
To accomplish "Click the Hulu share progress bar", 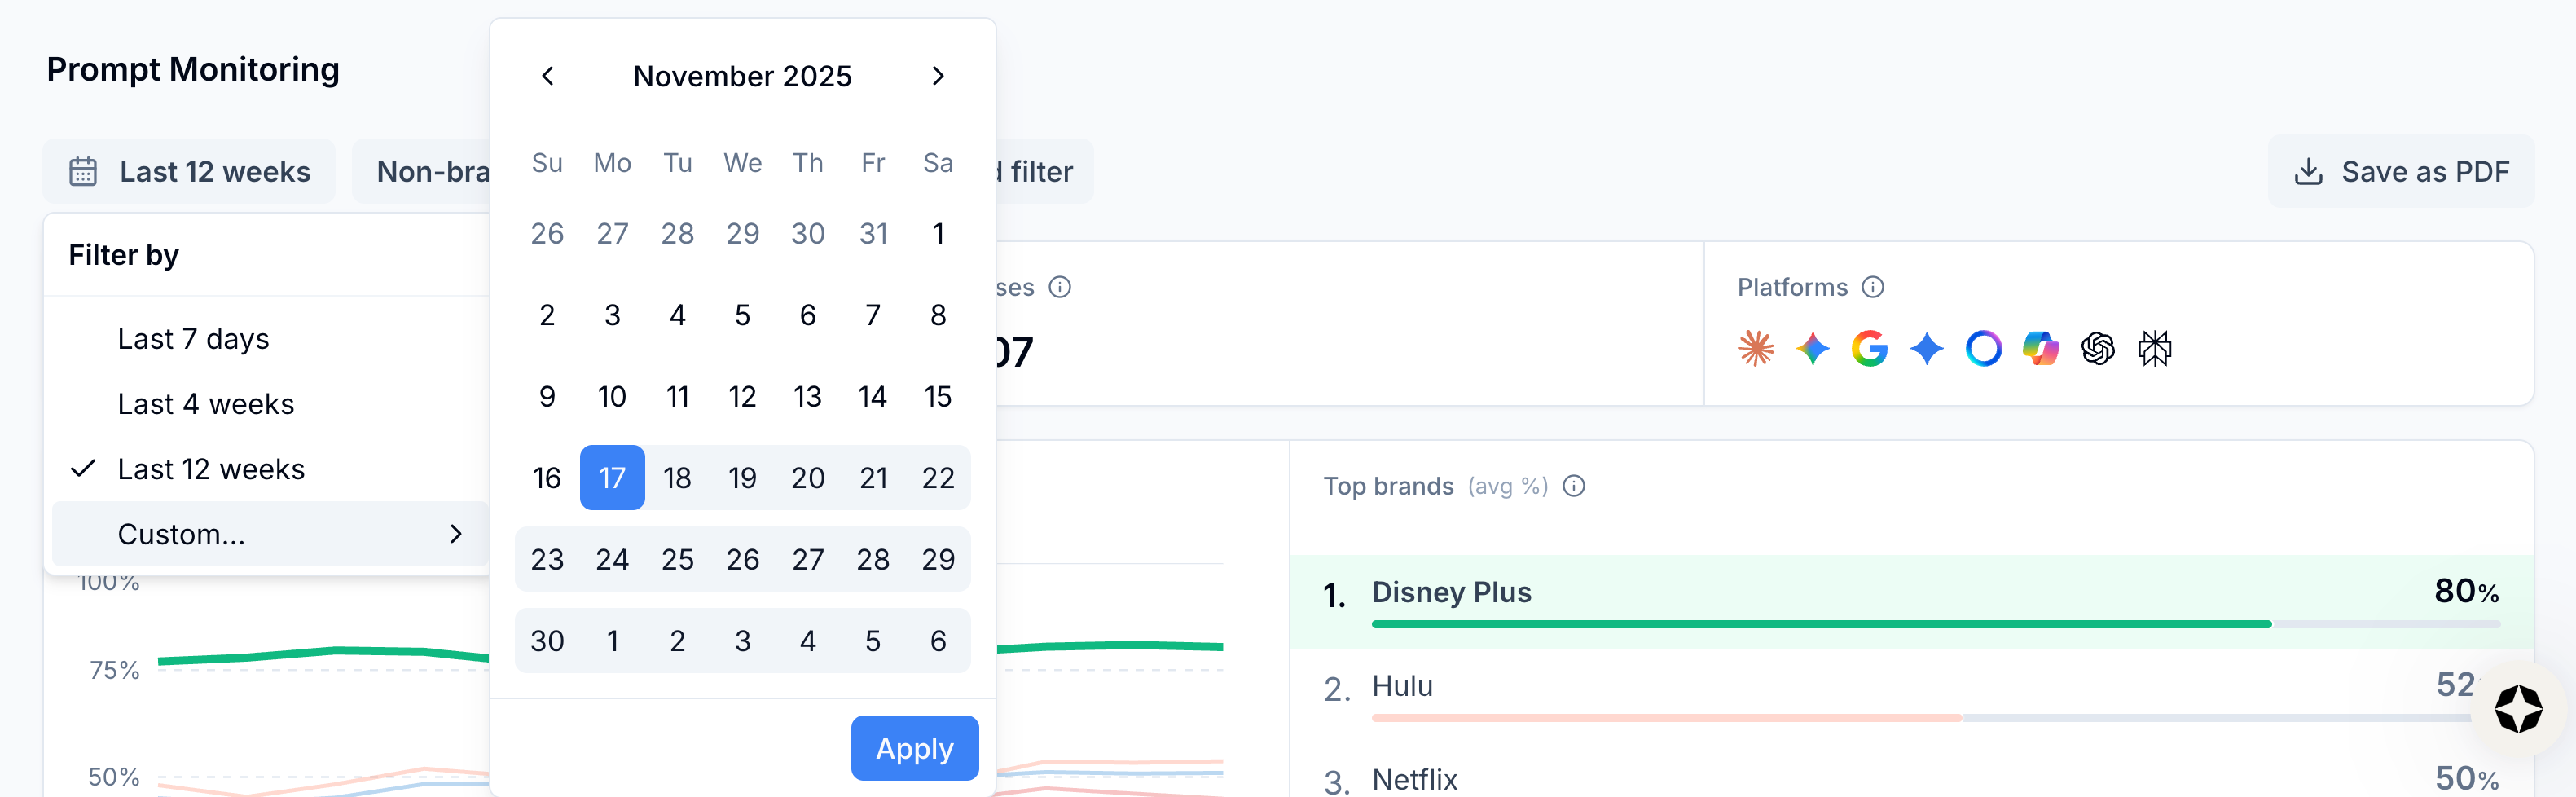I will pyautogui.click(x=1666, y=718).
